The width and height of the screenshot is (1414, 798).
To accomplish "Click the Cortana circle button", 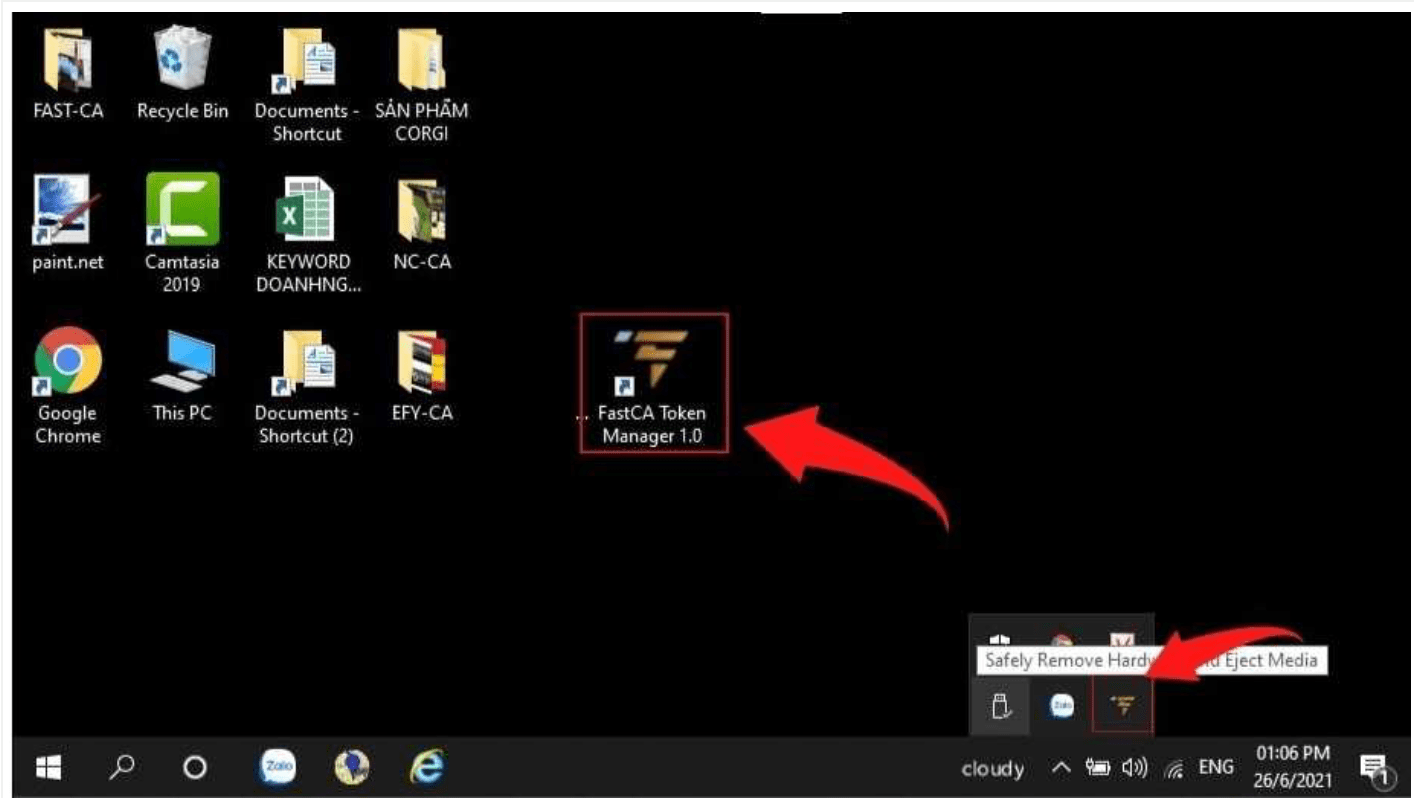I will point(196,767).
